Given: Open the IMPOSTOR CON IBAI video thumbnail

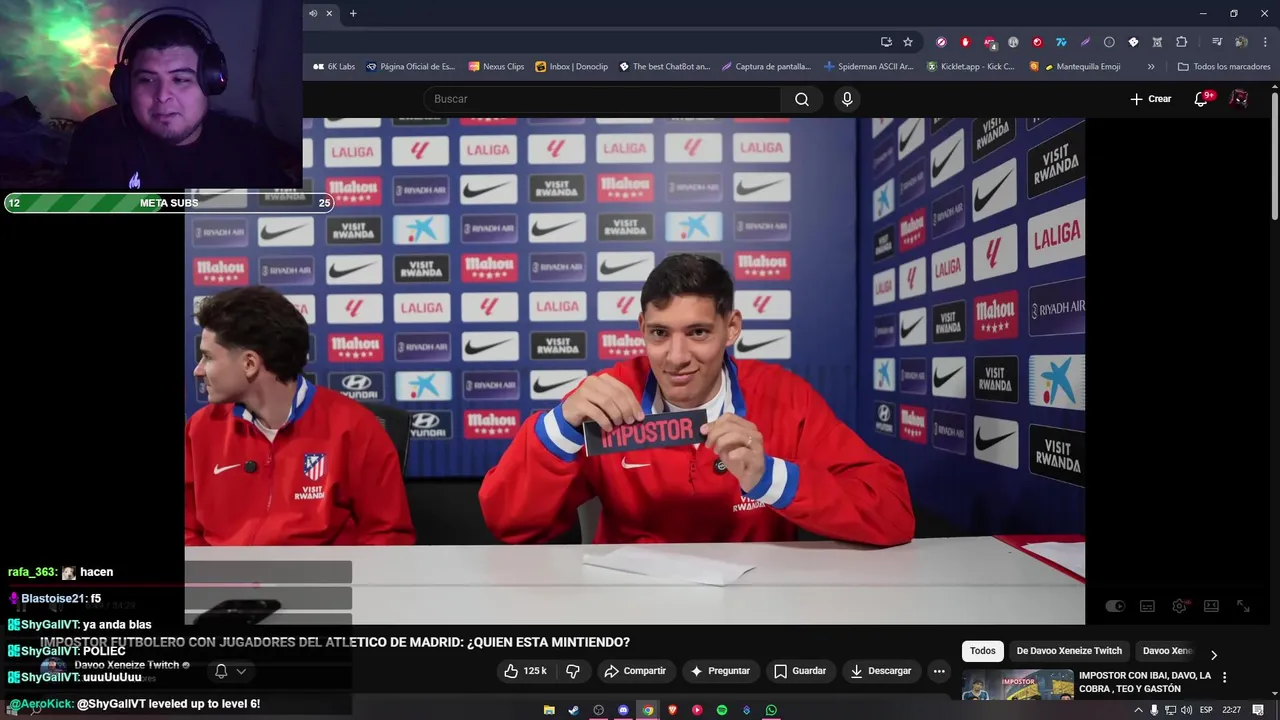Looking at the screenshot, I should (x=1018, y=684).
